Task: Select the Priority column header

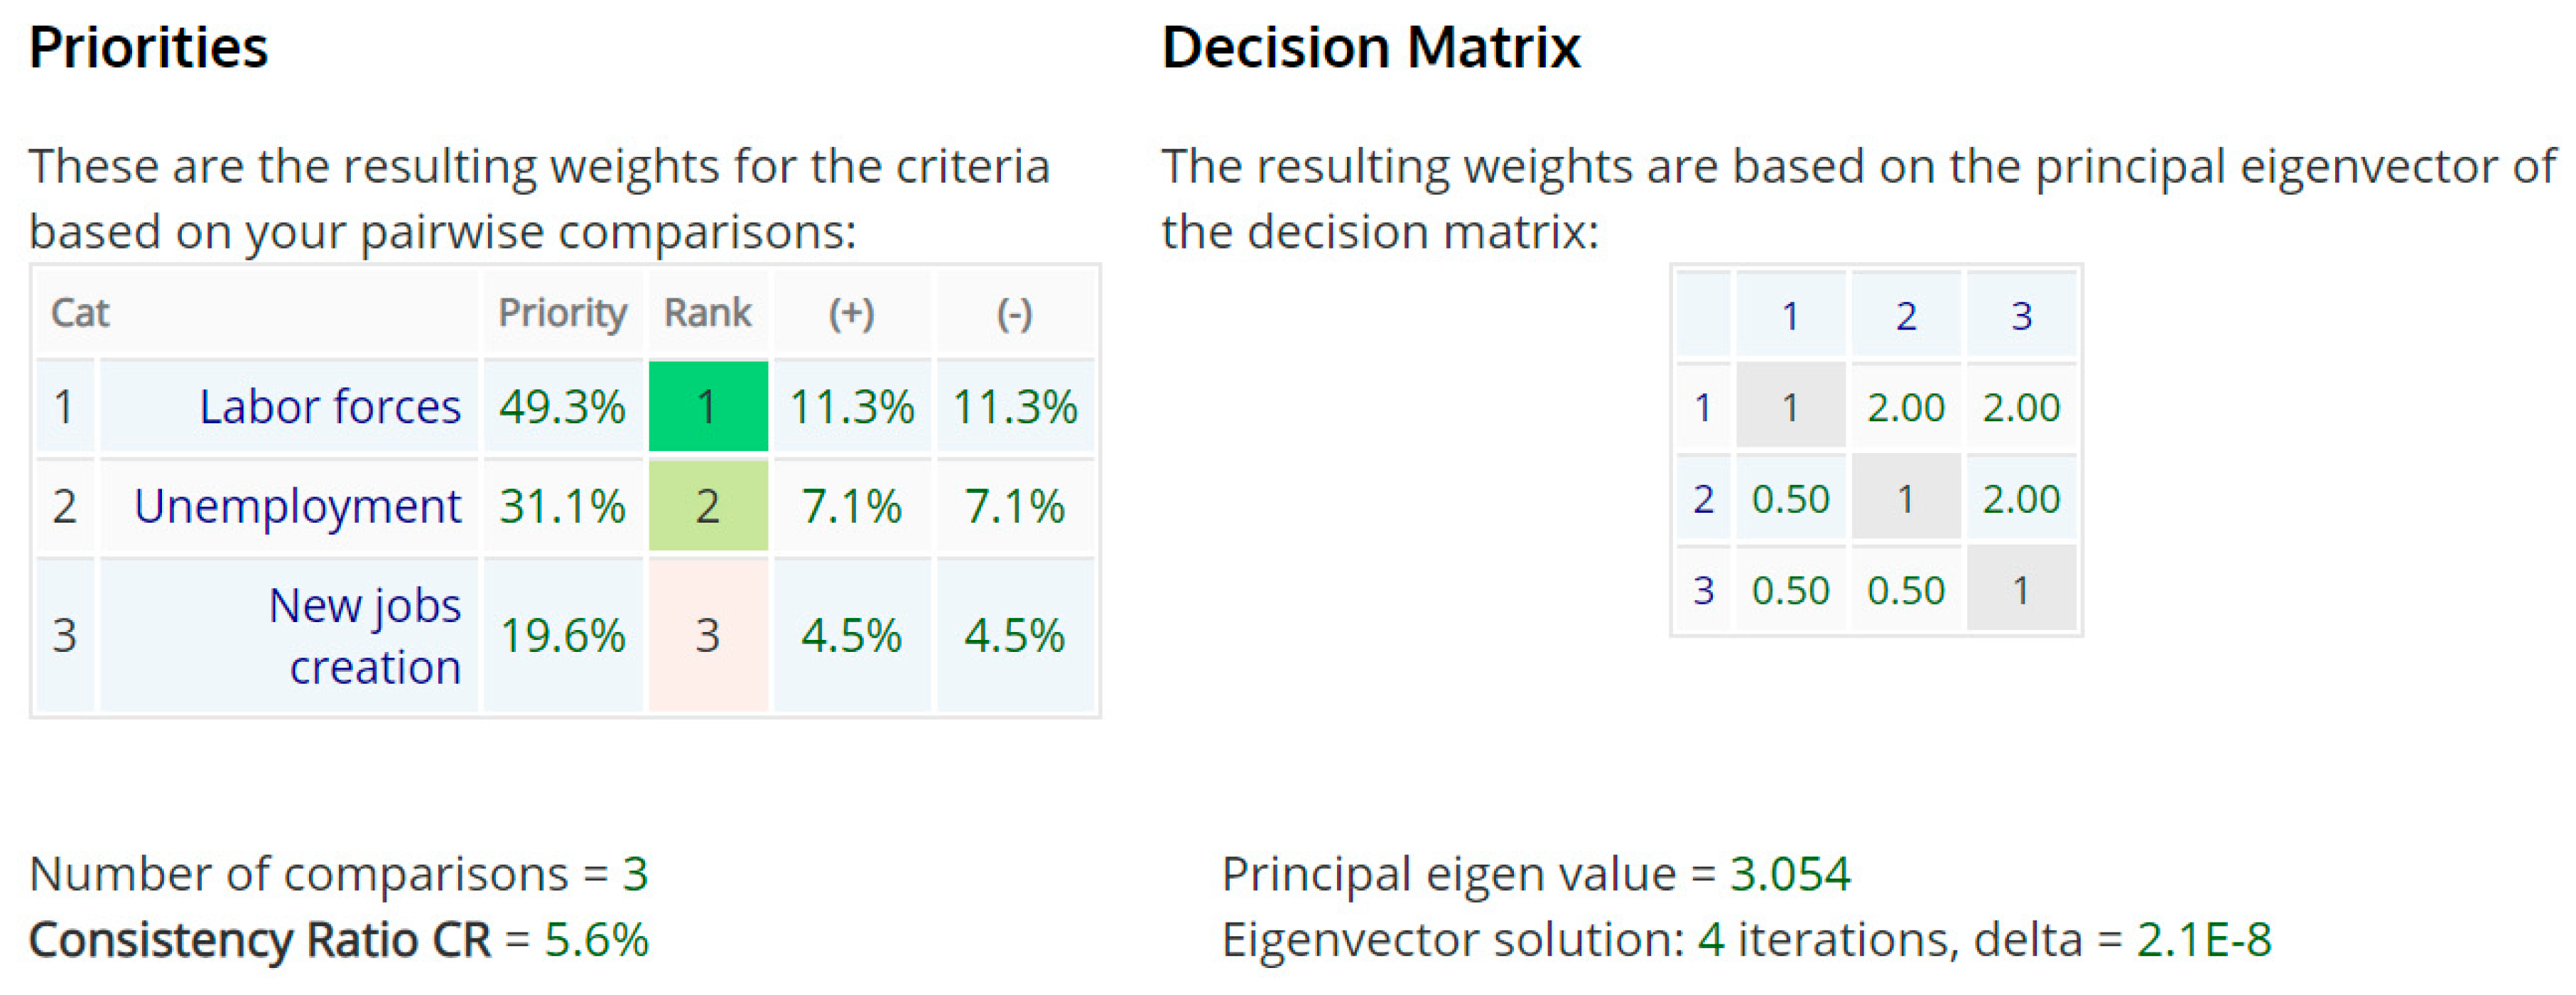Action: pyautogui.click(x=562, y=313)
